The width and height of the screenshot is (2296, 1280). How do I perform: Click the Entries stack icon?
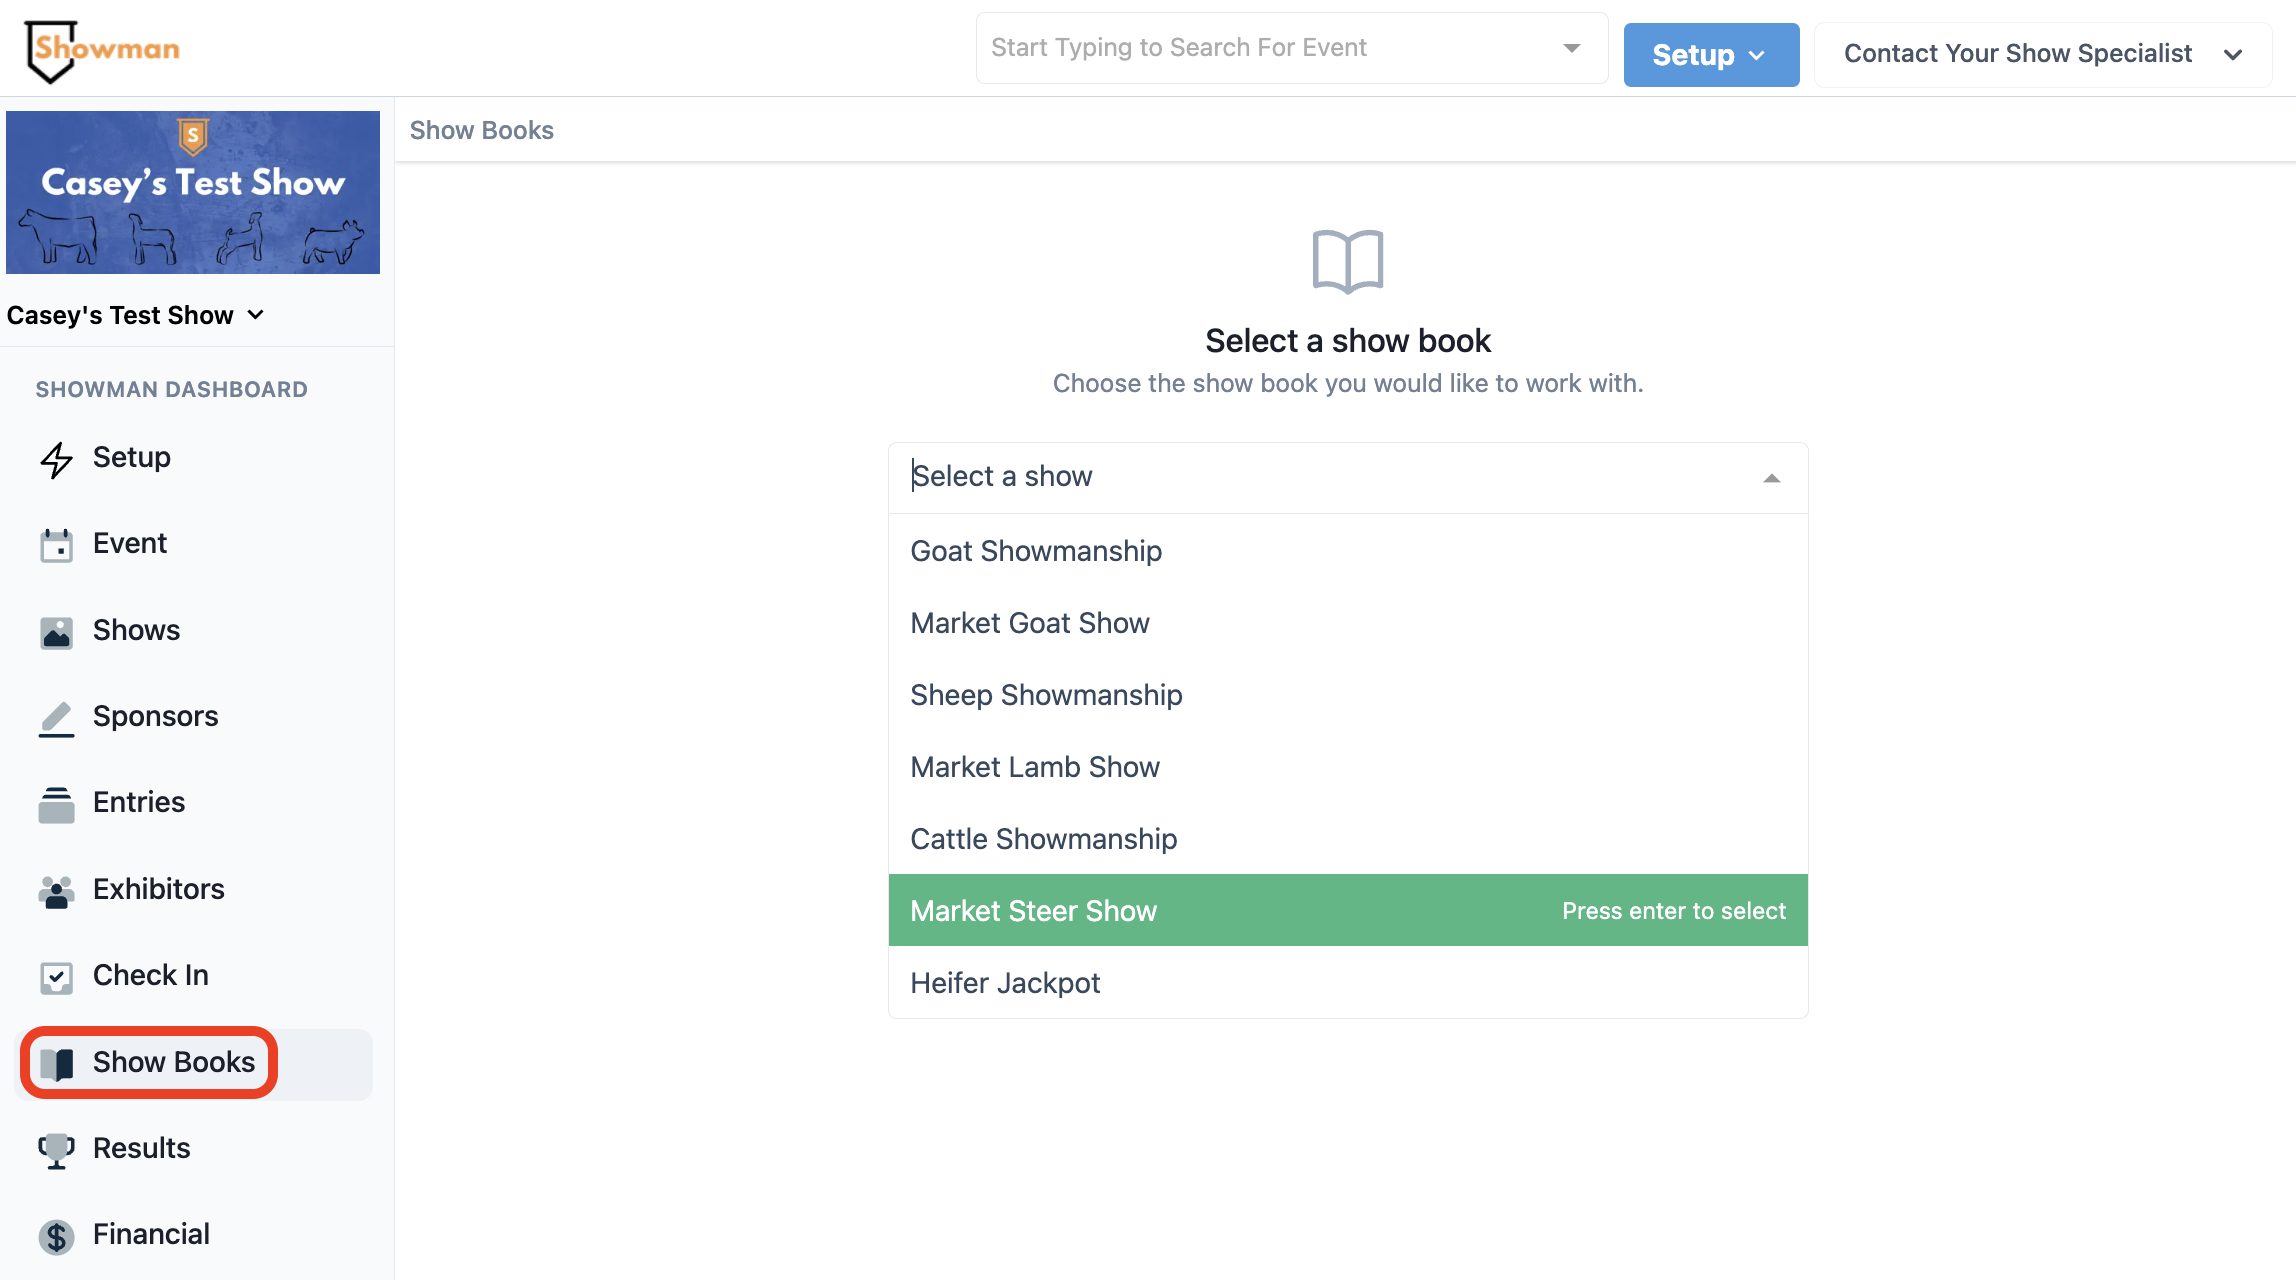pos(56,804)
